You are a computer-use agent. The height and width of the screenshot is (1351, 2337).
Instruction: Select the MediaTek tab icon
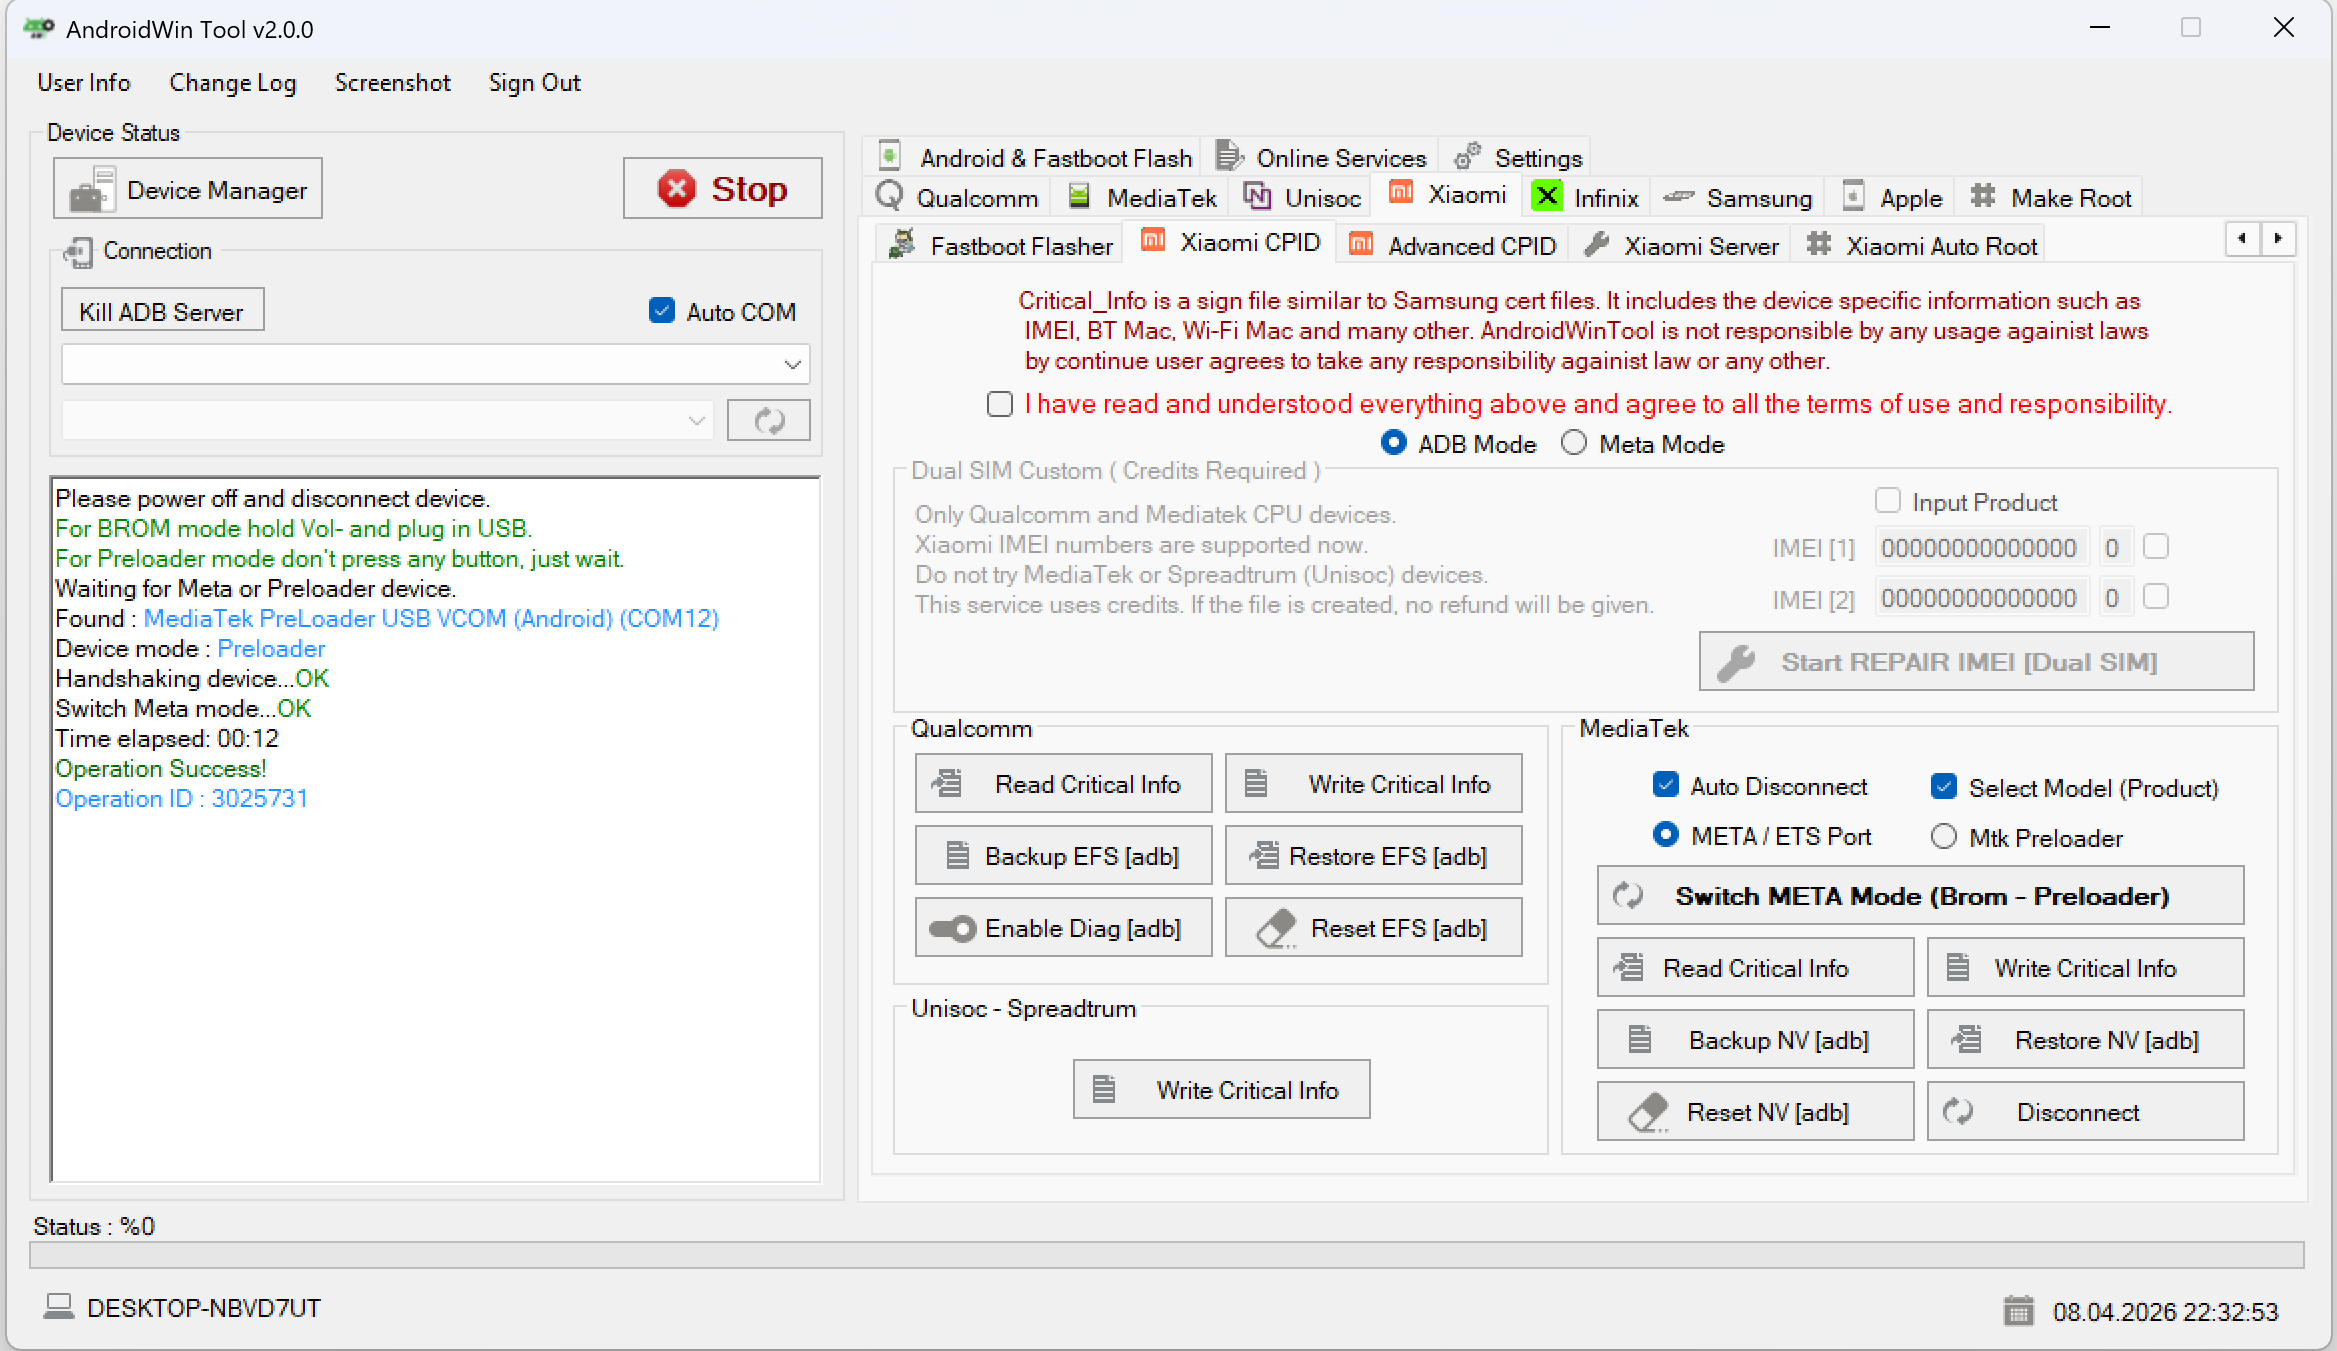1079,197
